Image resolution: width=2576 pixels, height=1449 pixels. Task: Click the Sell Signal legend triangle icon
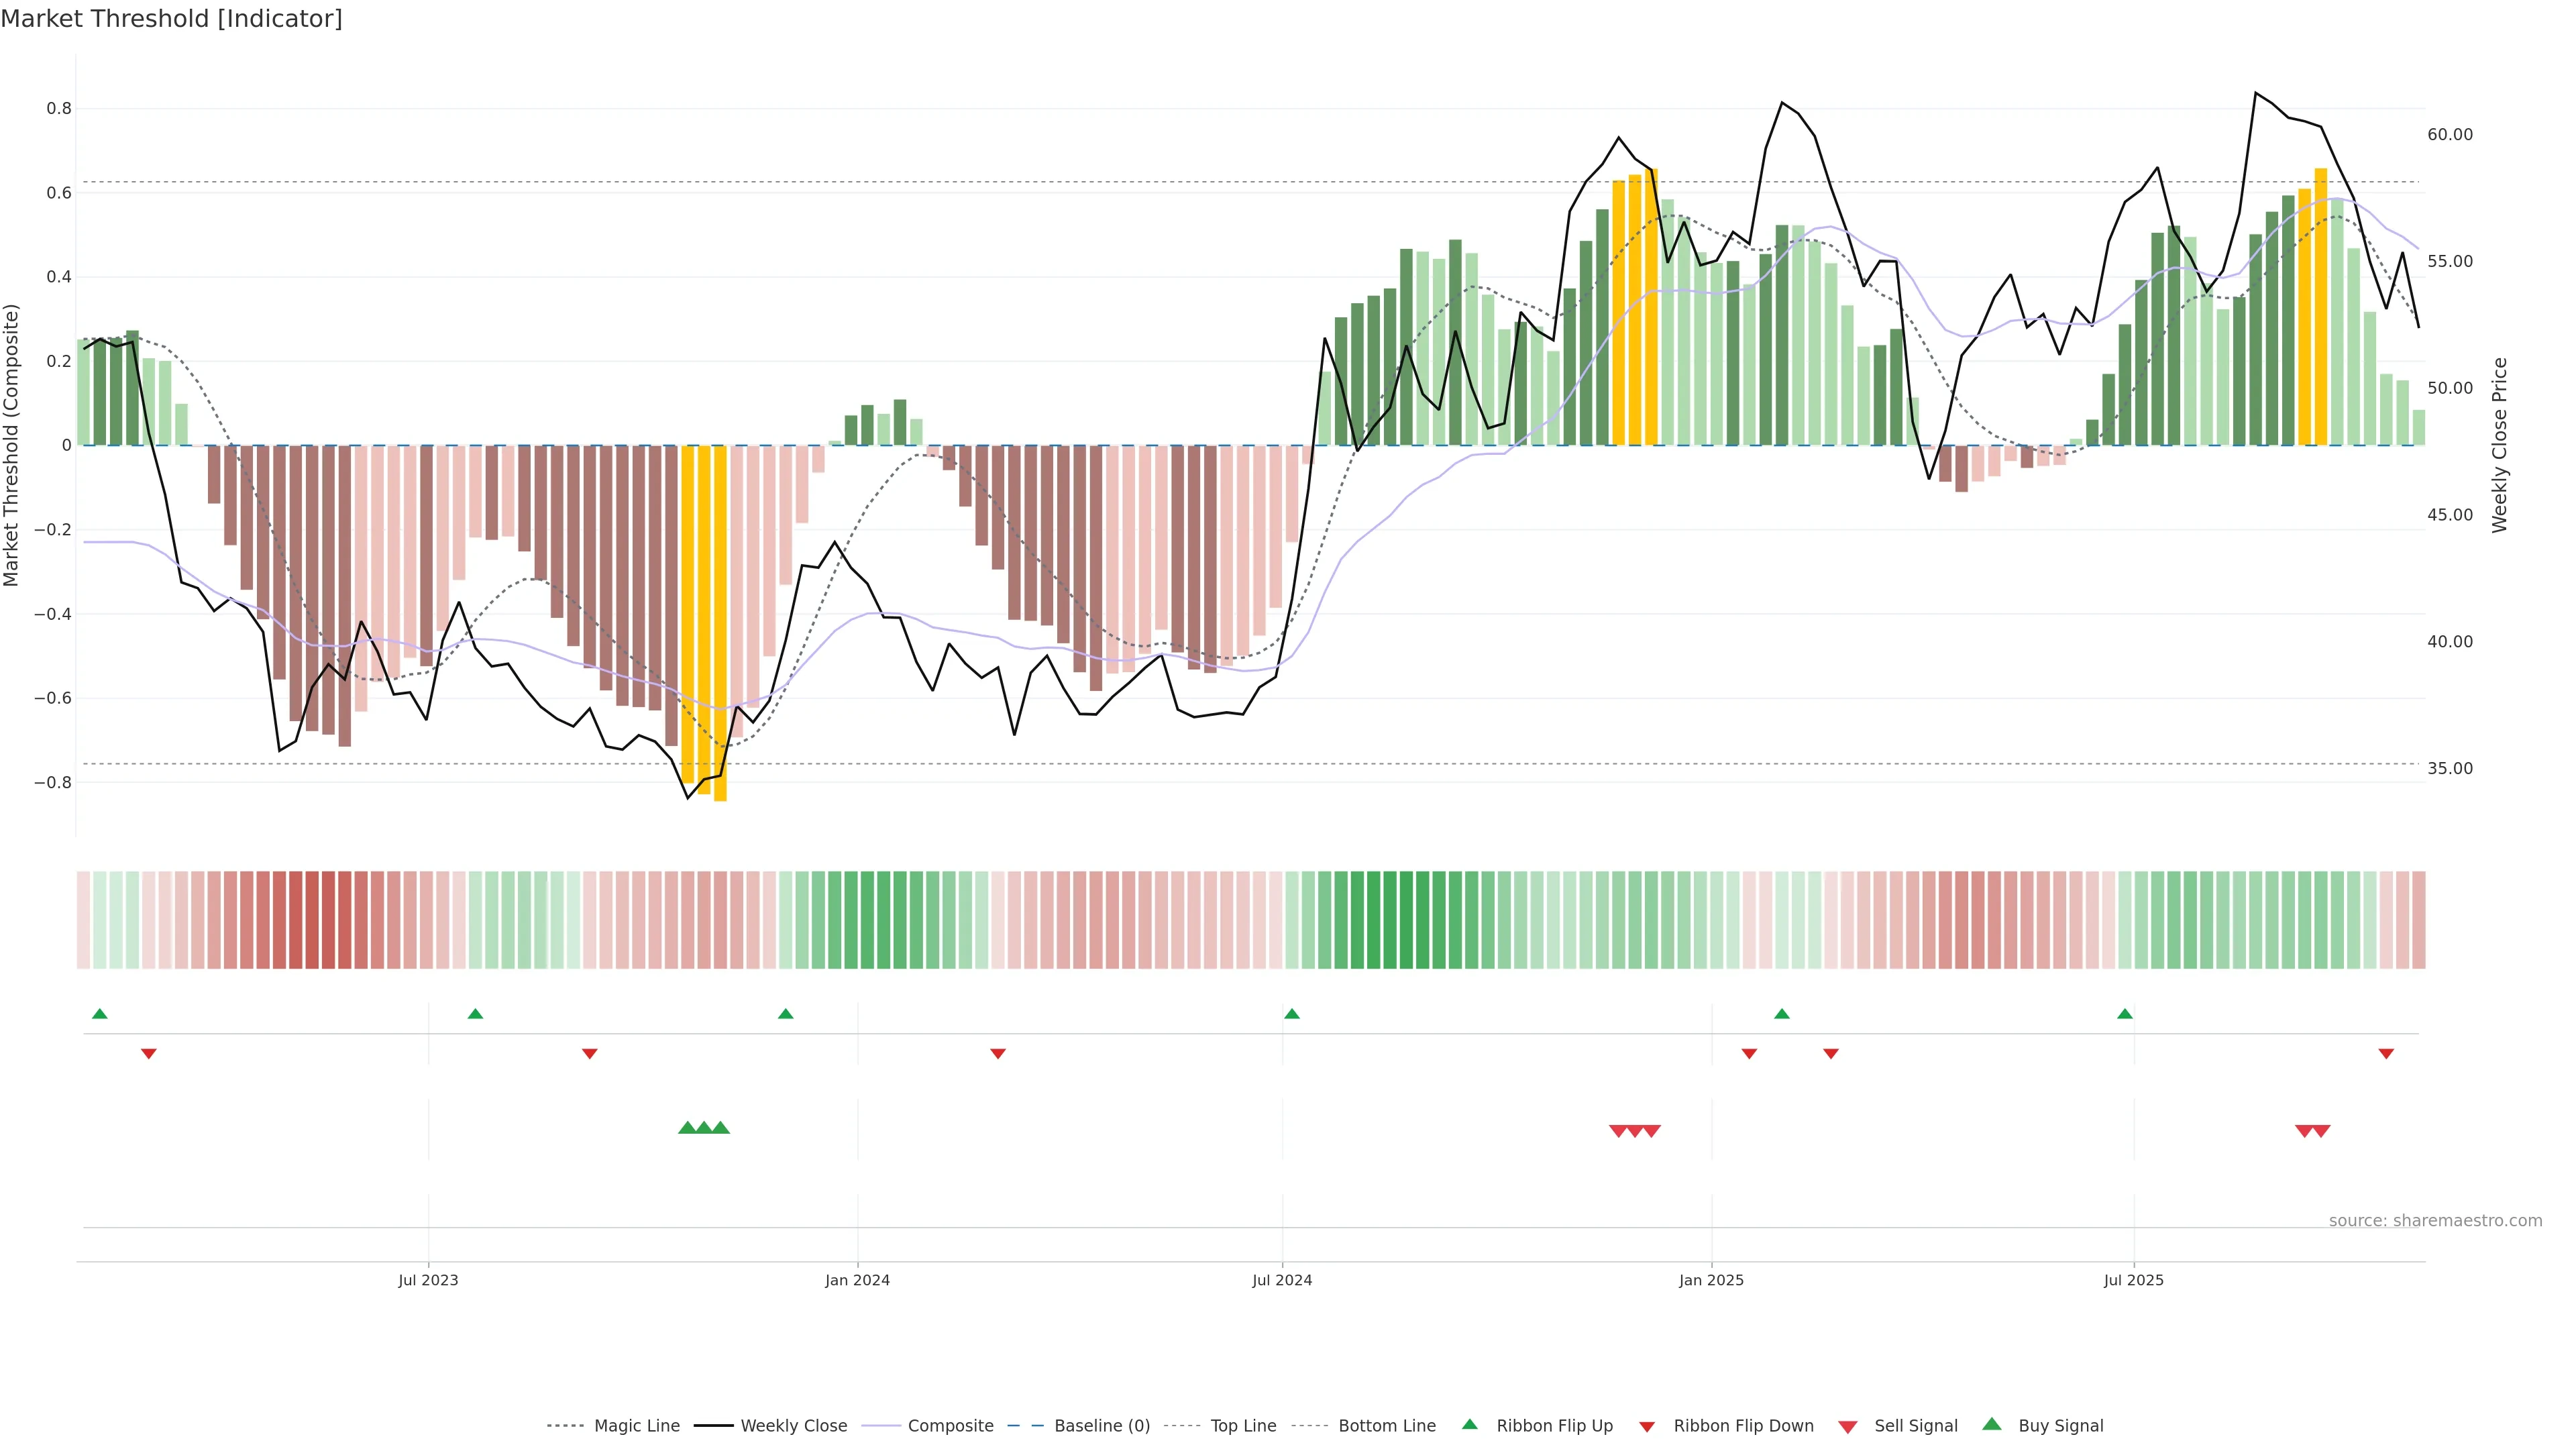1848,1427
